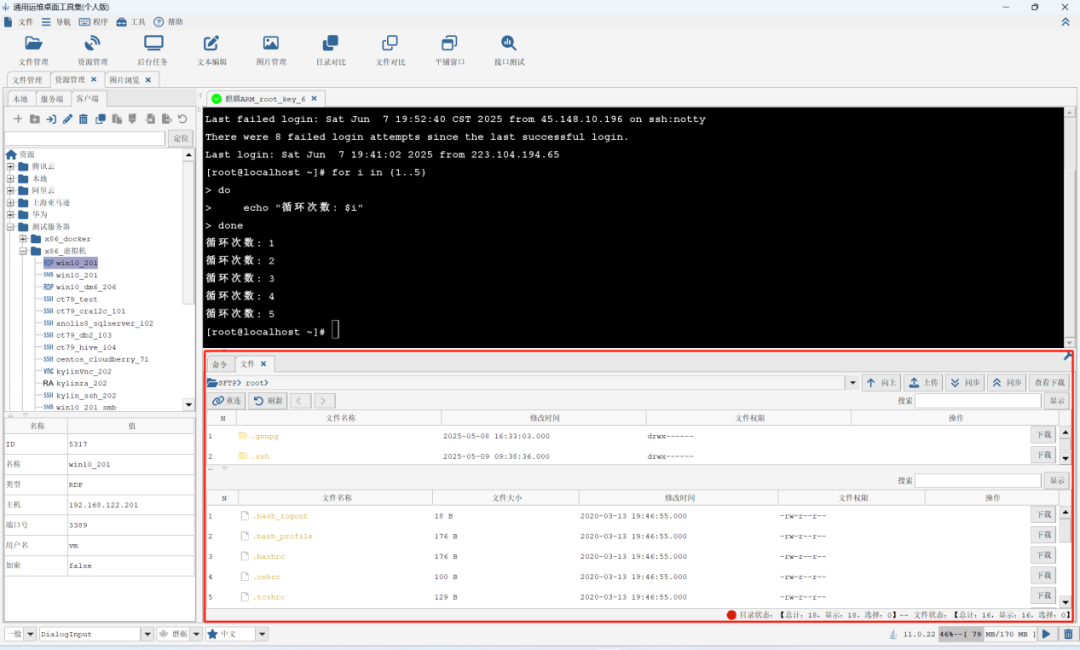1080x650 pixels.
Task: Click the add-folder icon in resource toolbar
Action: [34, 119]
